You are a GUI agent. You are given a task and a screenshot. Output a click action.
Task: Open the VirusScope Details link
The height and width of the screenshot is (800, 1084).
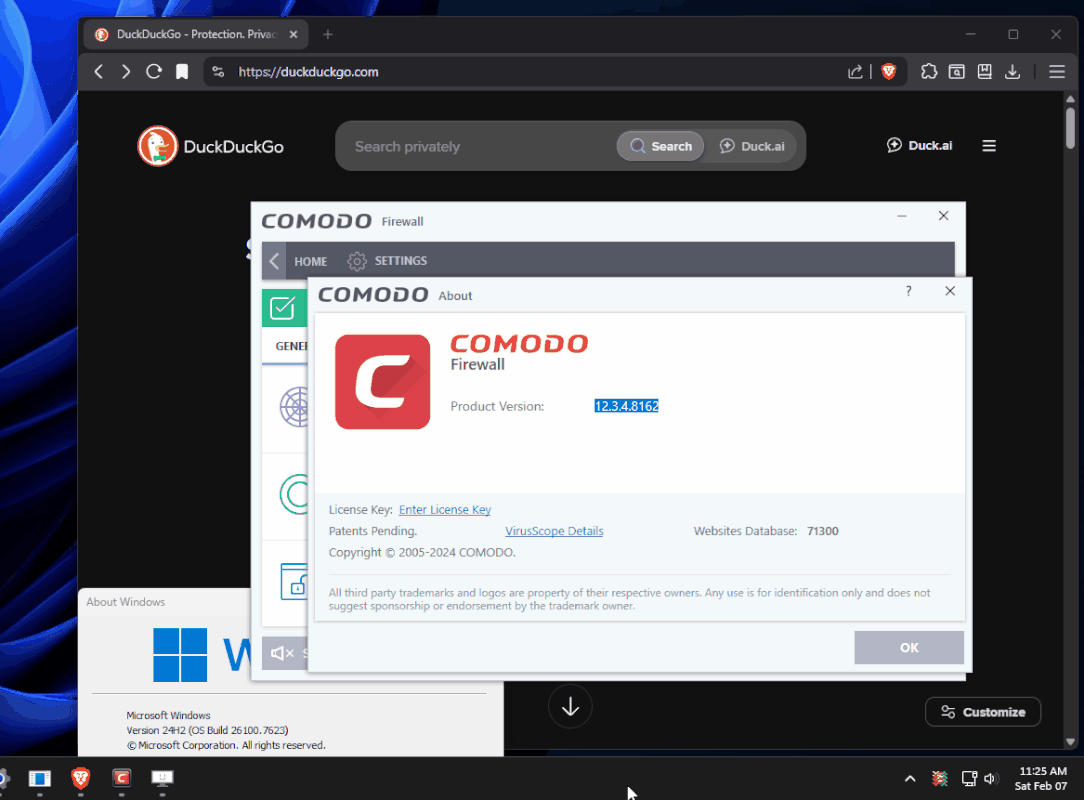(x=554, y=531)
